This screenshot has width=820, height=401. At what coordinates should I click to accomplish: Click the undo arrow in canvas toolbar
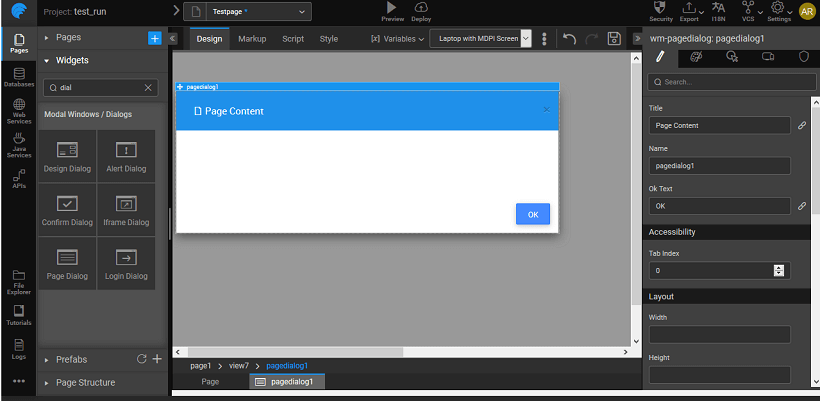(569, 39)
